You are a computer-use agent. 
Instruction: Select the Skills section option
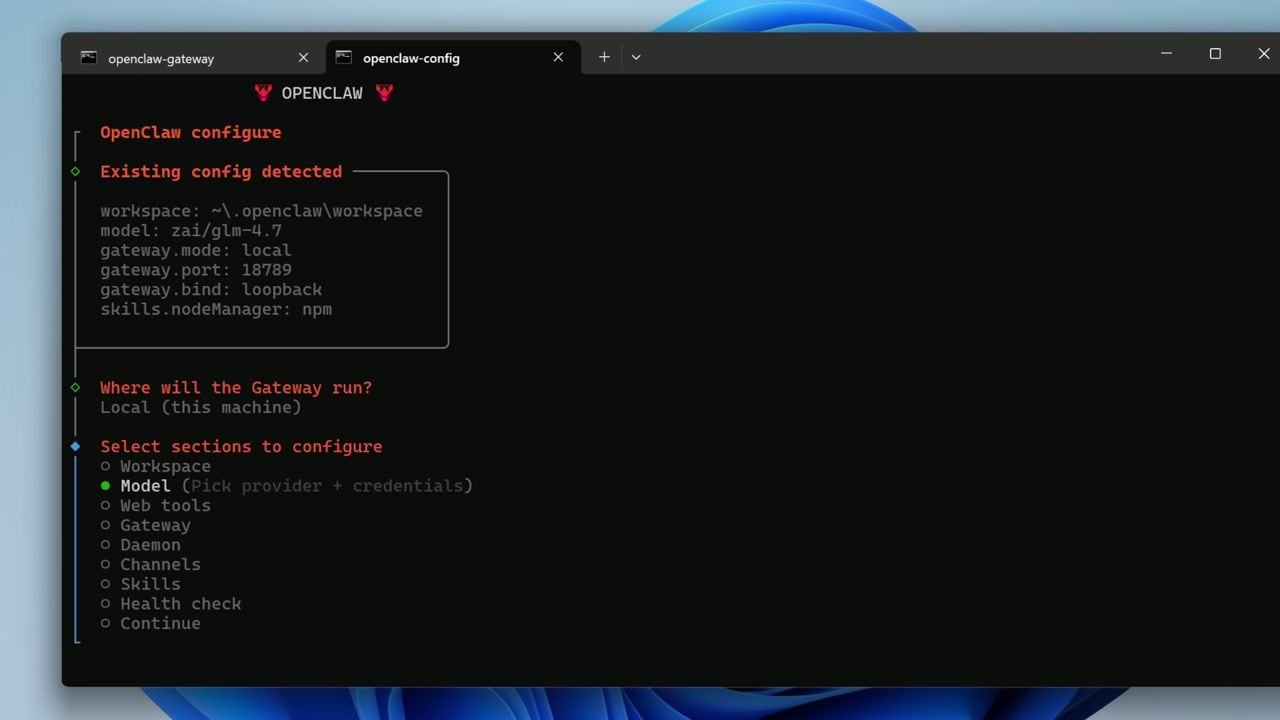click(150, 584)
